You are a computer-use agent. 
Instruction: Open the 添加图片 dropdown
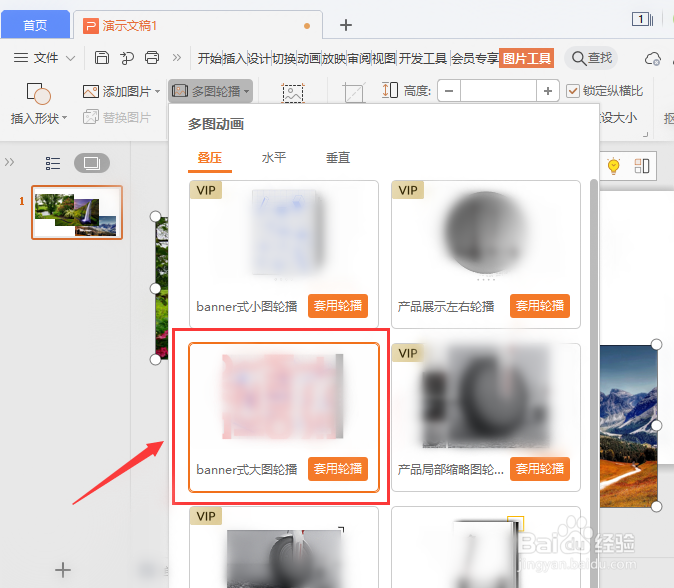(121, 91)
